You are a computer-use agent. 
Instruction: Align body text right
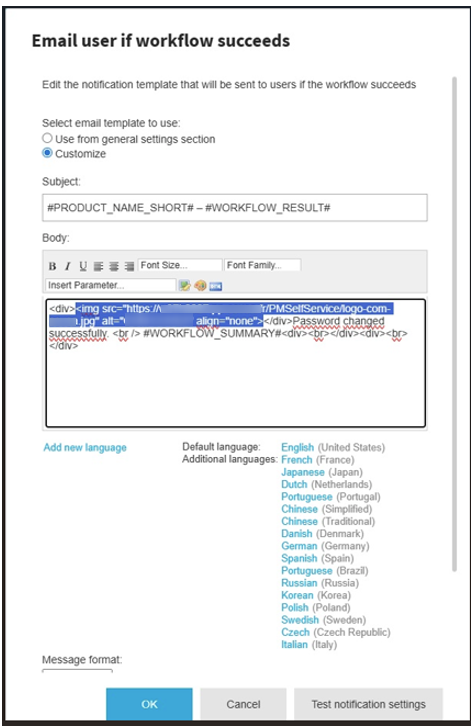coord(129,266)
